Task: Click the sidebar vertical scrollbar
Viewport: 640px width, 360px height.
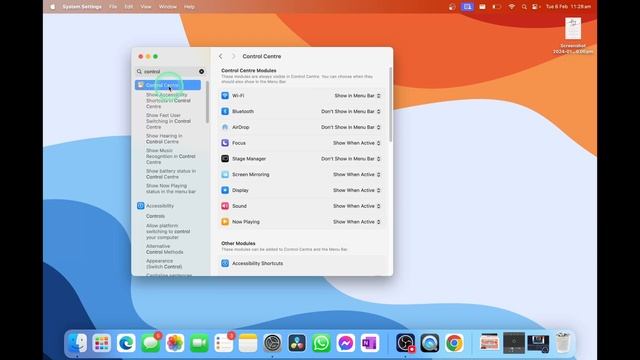Action: [207, 102]
